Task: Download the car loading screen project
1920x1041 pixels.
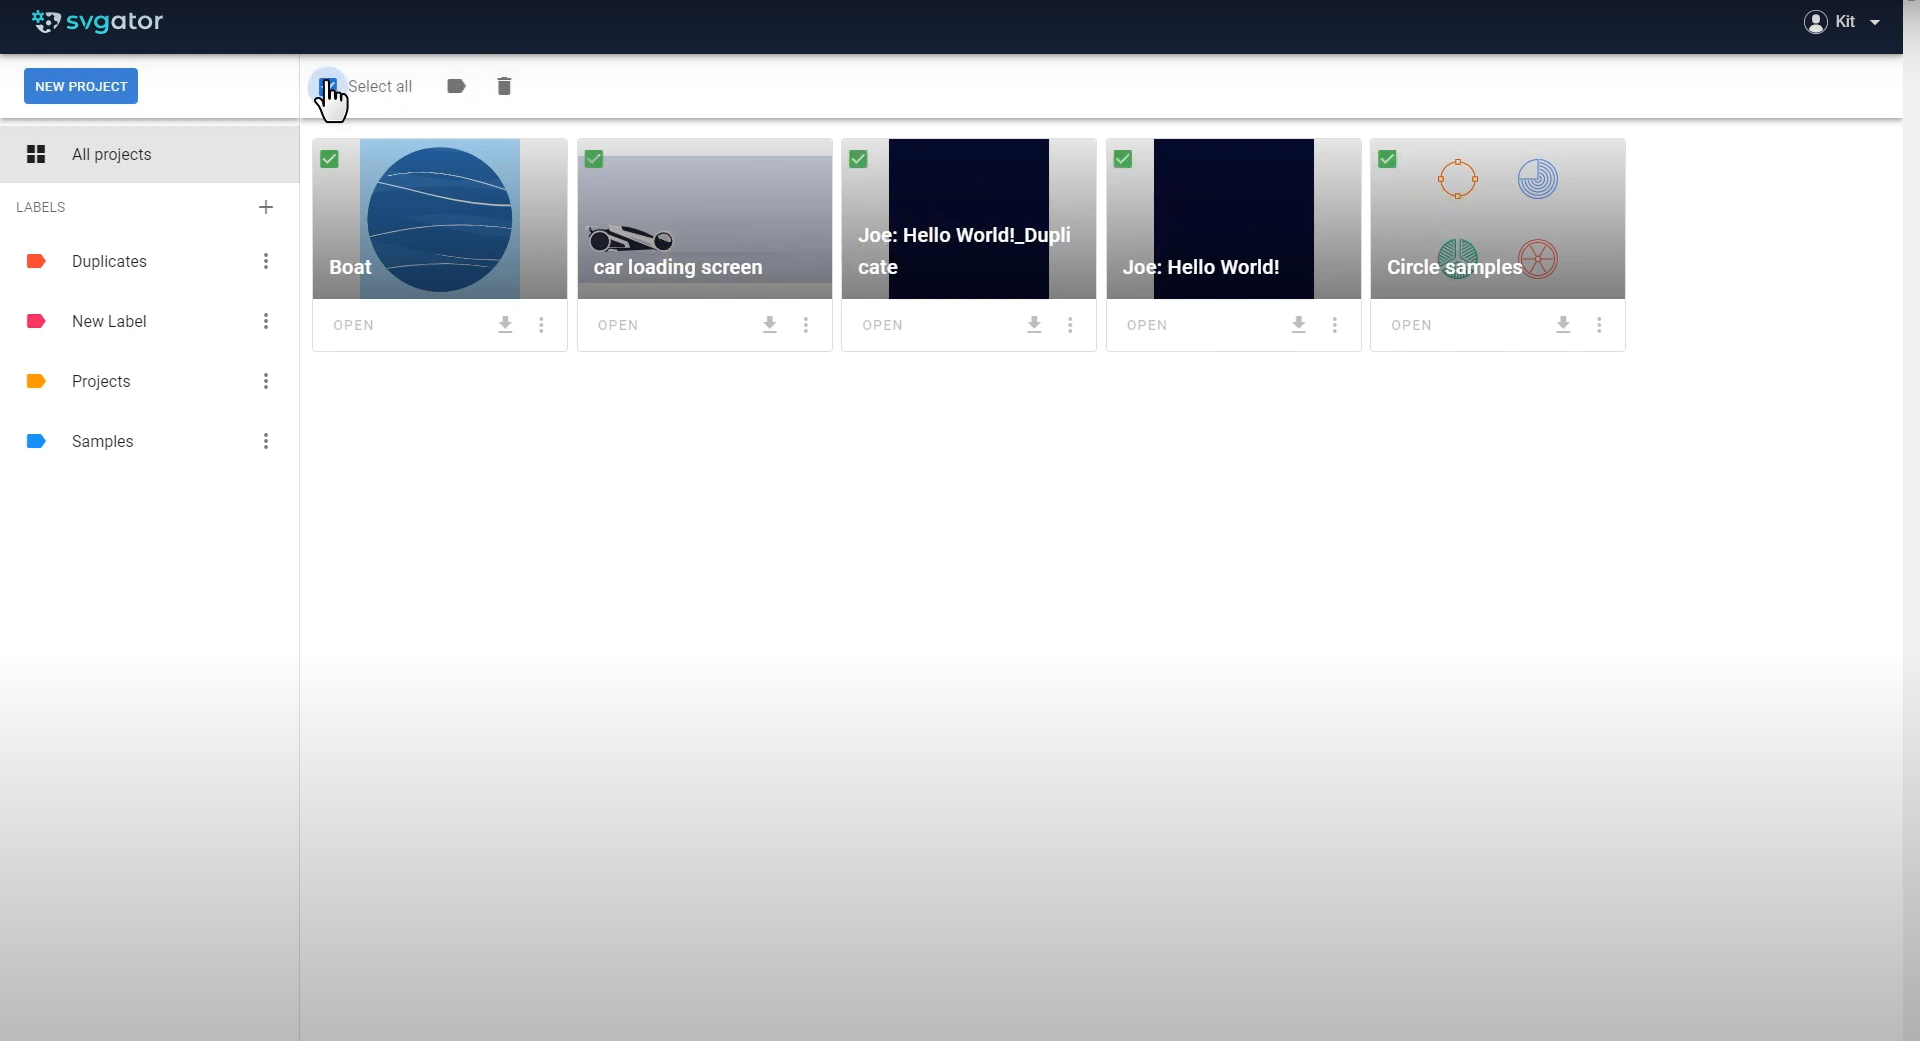Action: (770, 325)
